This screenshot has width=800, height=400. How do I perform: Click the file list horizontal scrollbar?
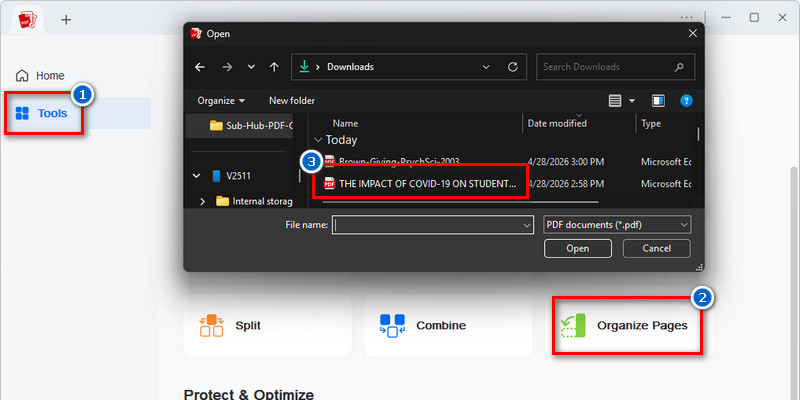[x=460, y=202]
